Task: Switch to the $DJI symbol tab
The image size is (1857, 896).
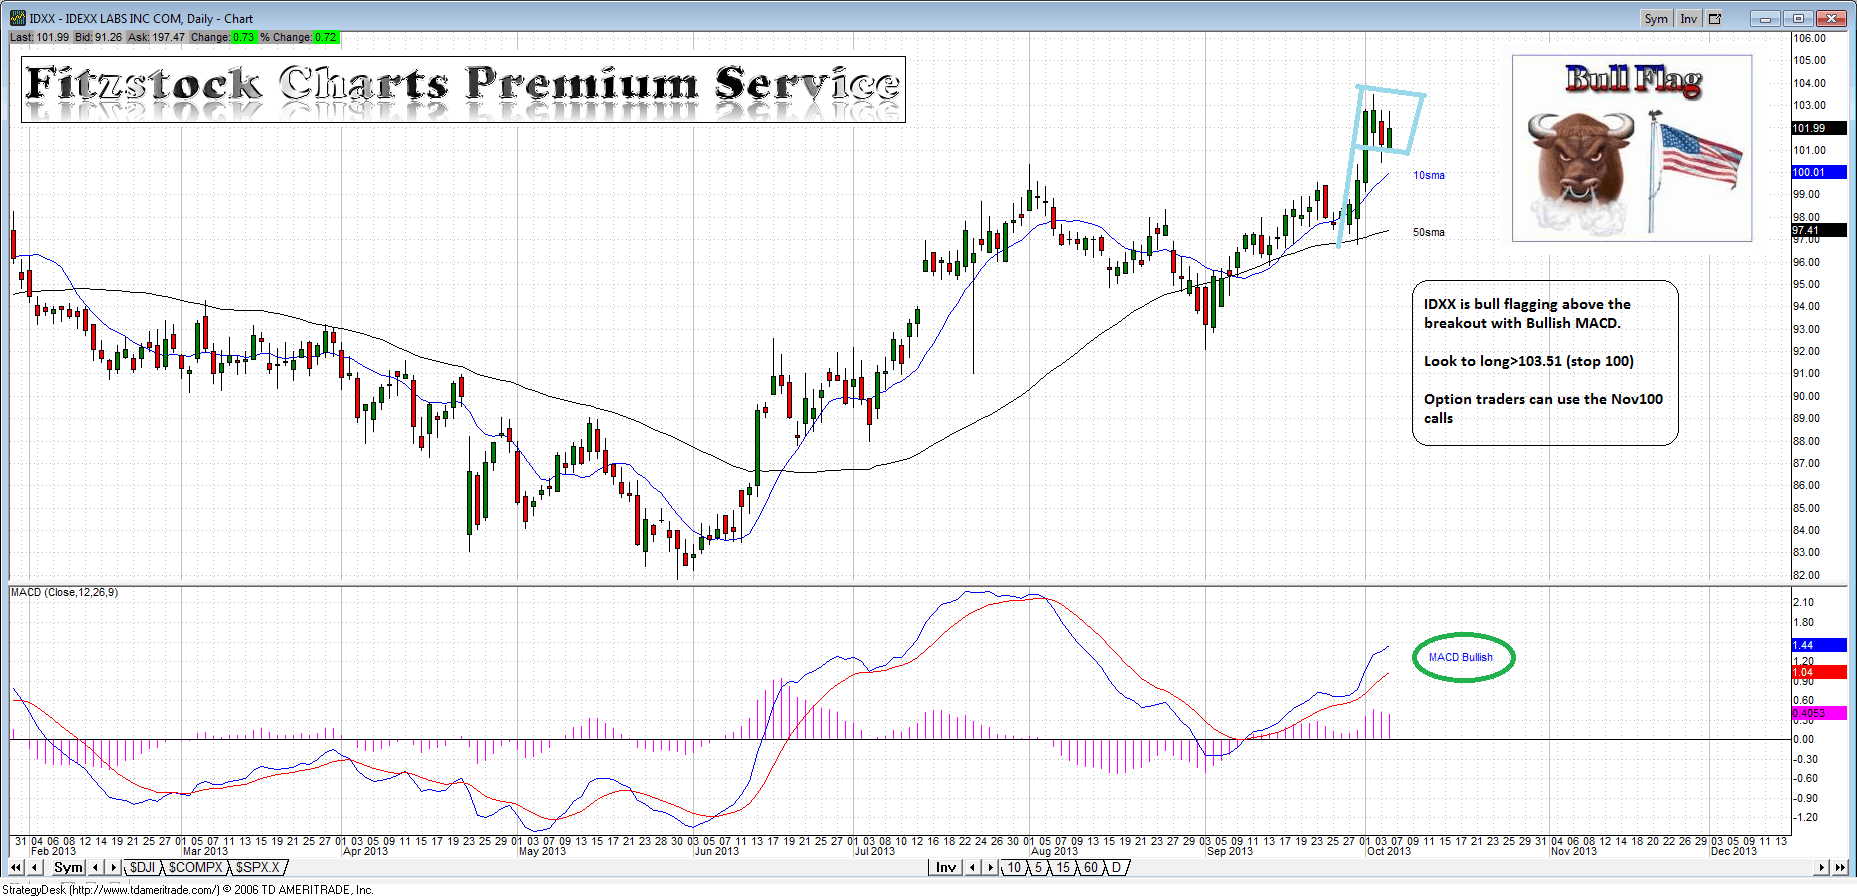Action: 142,867
